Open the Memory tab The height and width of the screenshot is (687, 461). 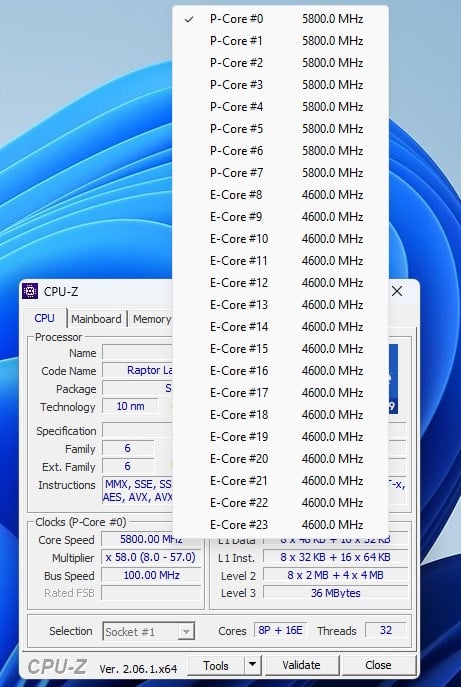click(x=152, y=319)
